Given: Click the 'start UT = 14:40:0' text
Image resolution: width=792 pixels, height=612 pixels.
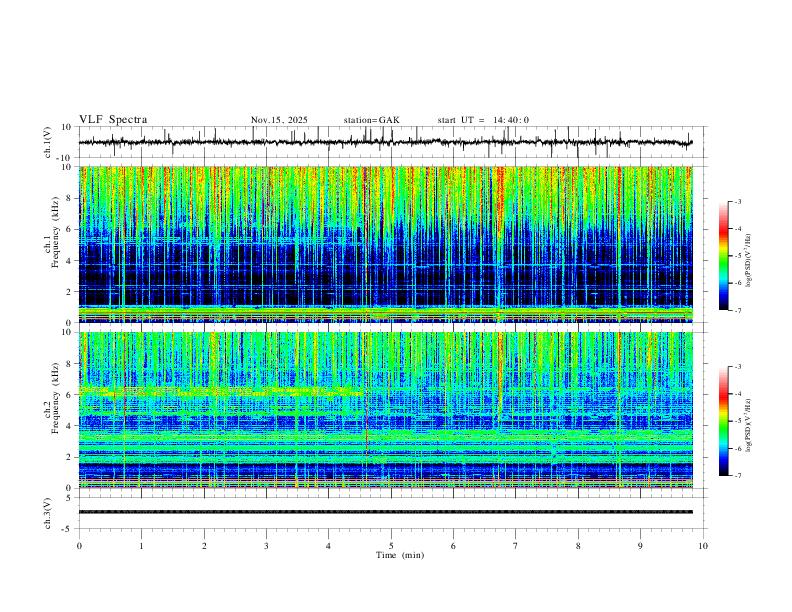Looking at the screenshot, I should click(483, 120).
